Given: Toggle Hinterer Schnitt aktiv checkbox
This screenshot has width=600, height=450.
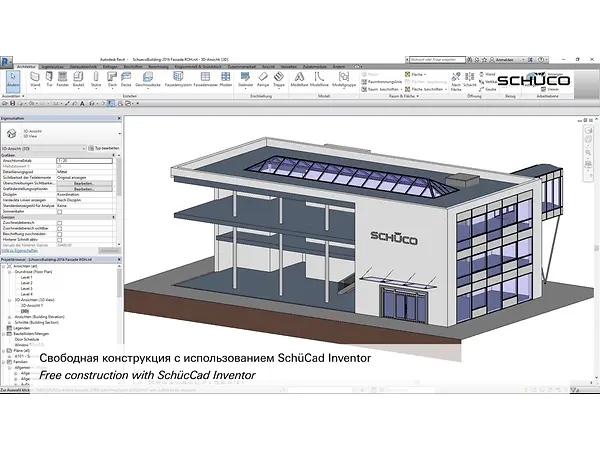Looking at the screenshot, I should tap(59, 240).
